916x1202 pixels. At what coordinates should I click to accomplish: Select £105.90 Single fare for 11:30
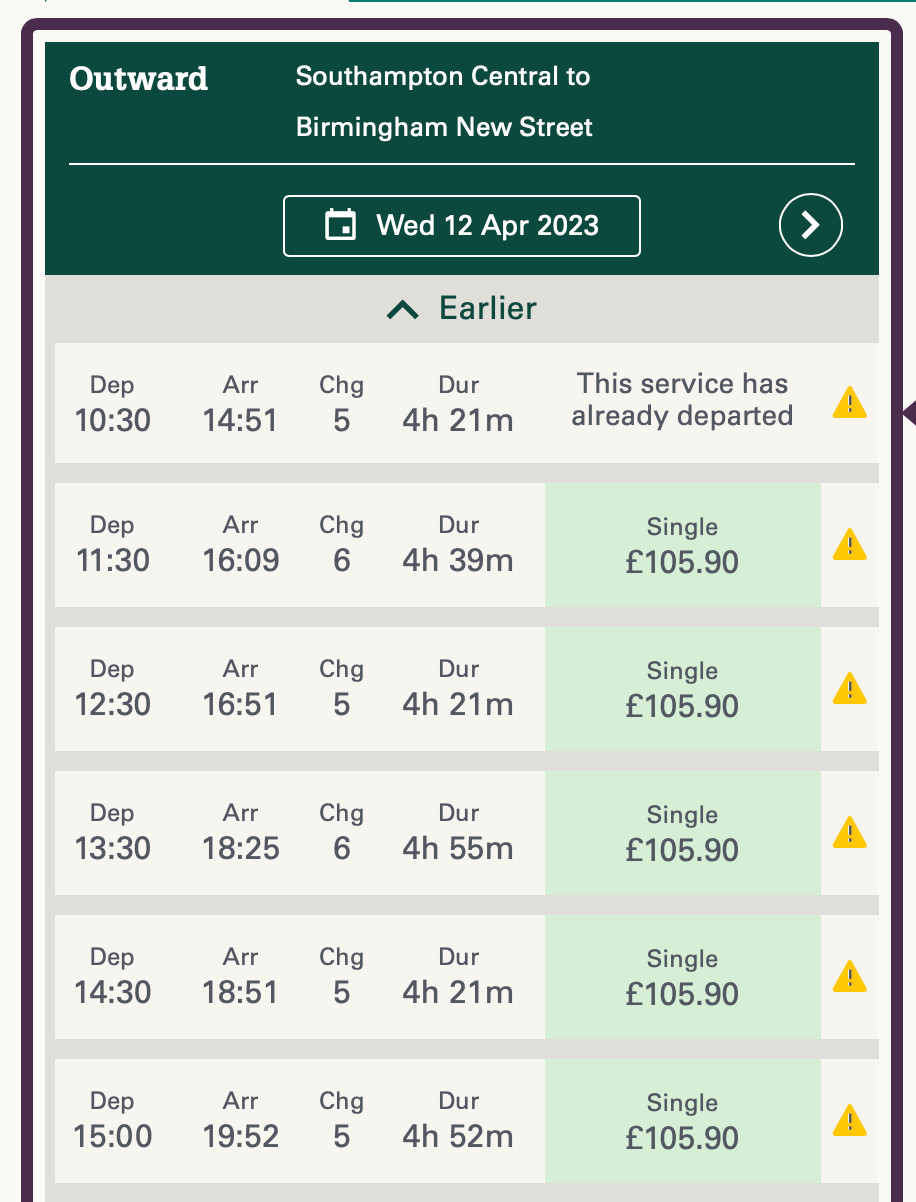point(682,546)
